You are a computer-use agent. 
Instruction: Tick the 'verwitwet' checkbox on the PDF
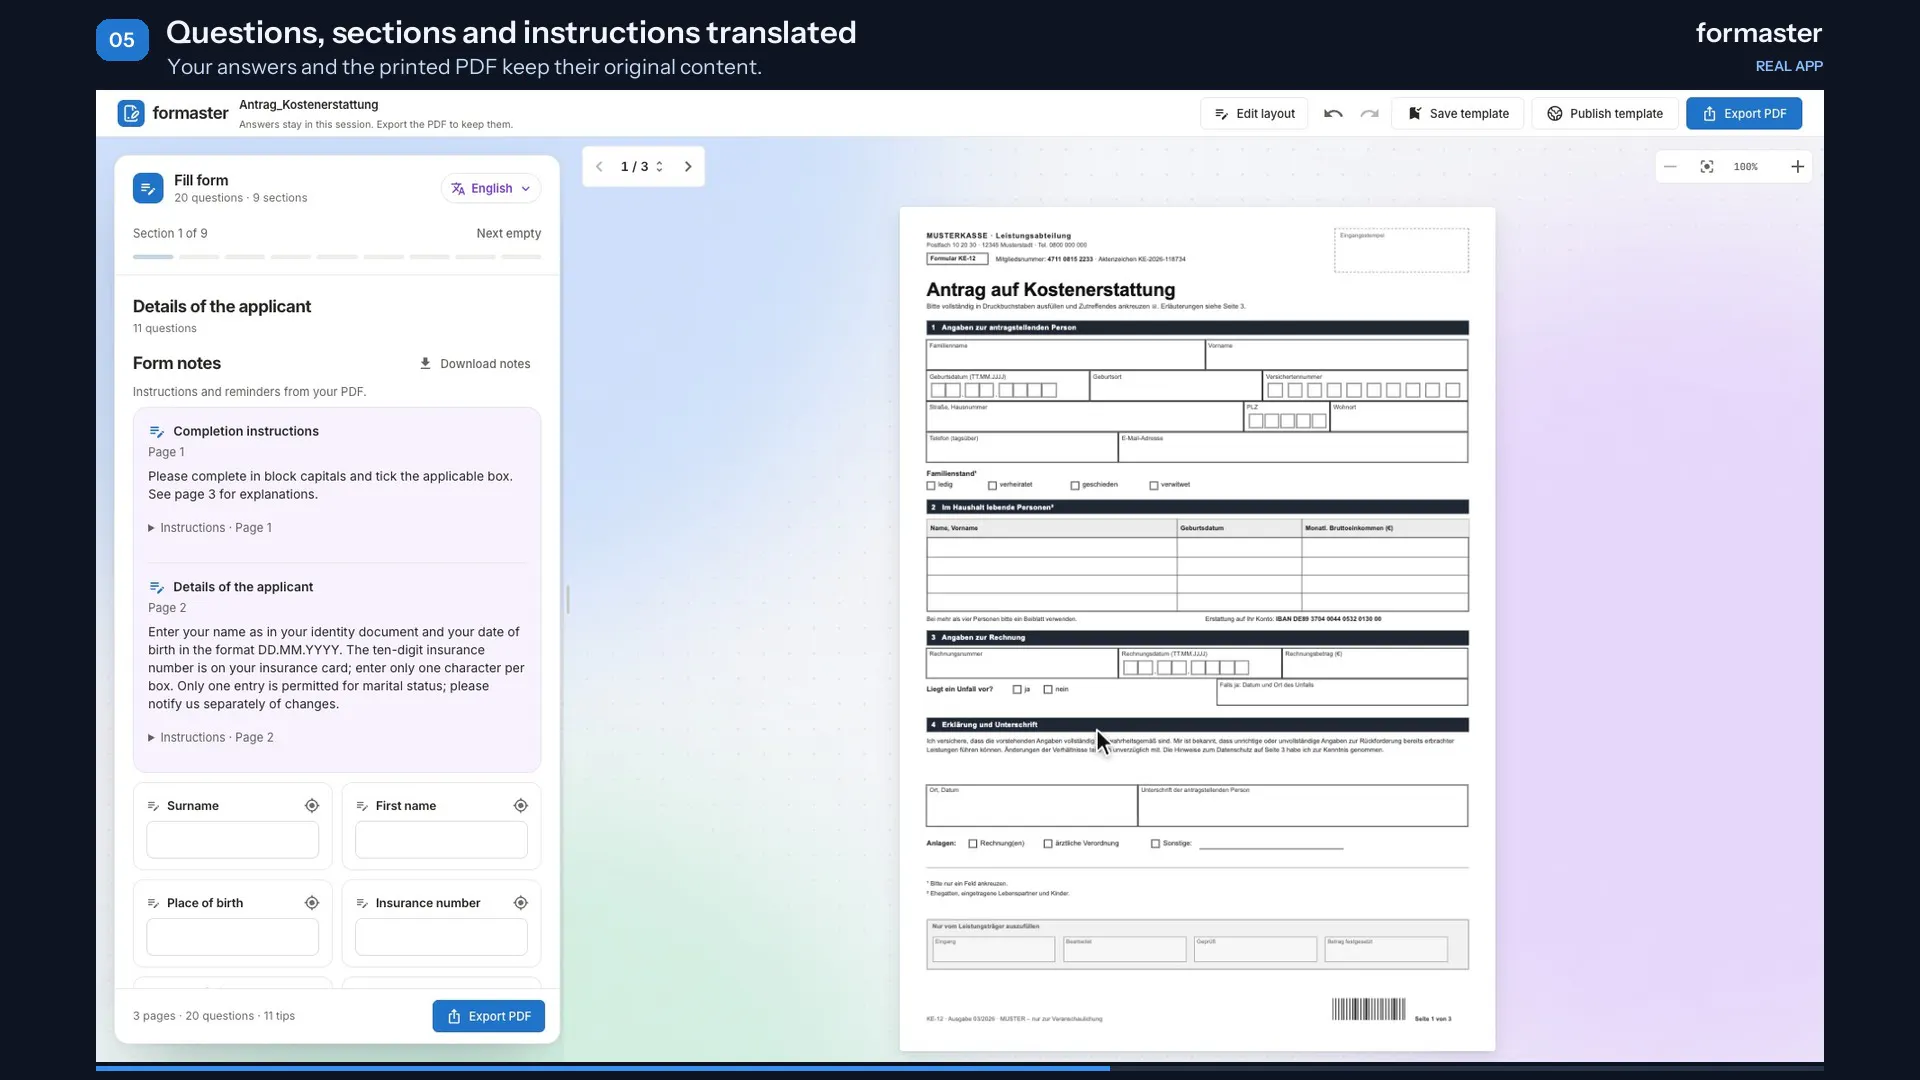[x=1154, y=486]
